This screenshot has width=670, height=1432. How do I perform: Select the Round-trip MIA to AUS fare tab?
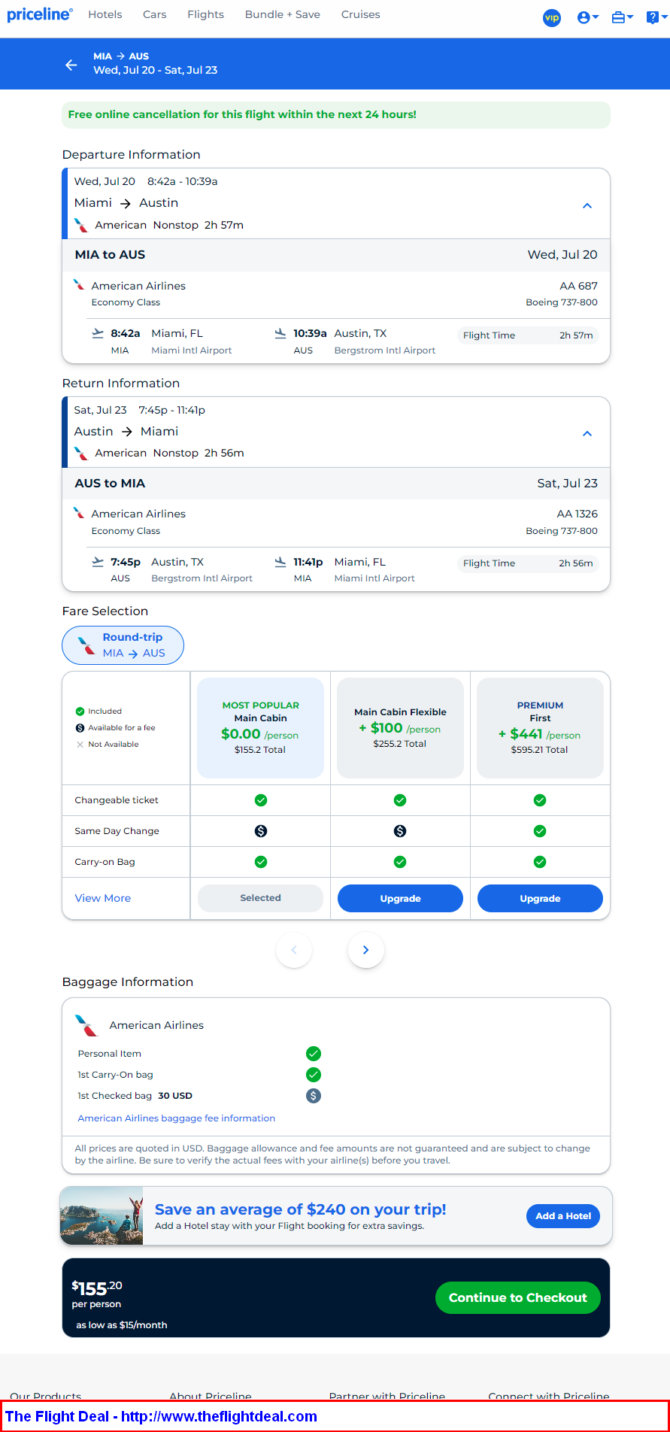123,645
